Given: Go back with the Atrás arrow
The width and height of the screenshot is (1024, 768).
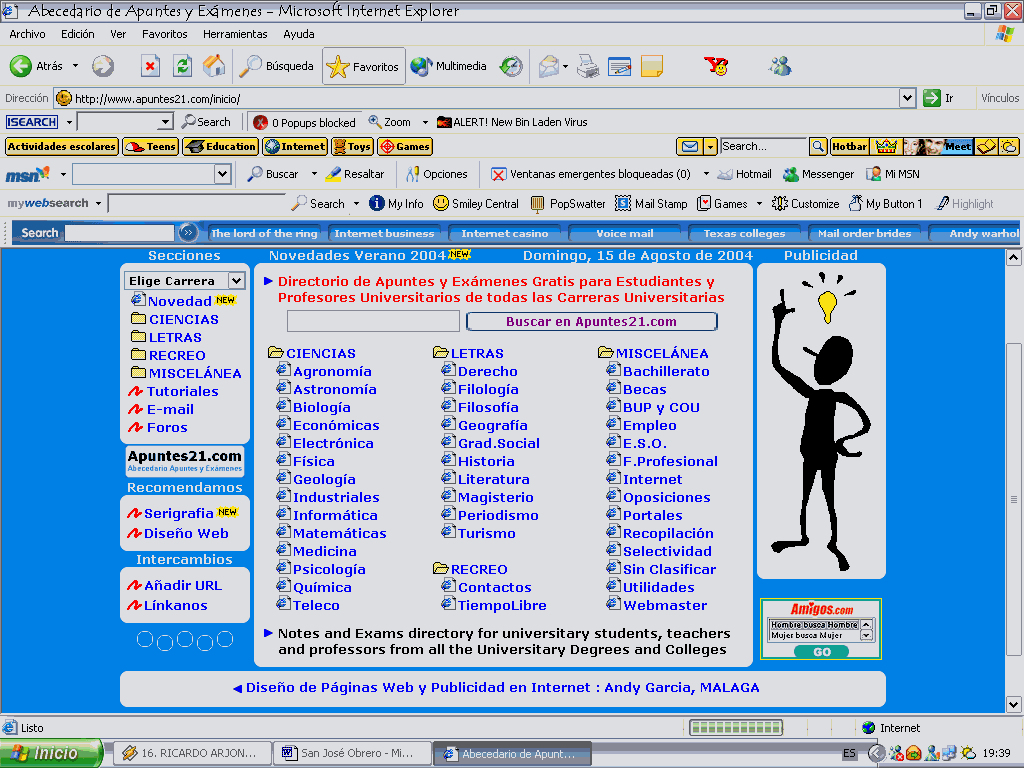Looking at the screenshot, I should pos(37,66).
